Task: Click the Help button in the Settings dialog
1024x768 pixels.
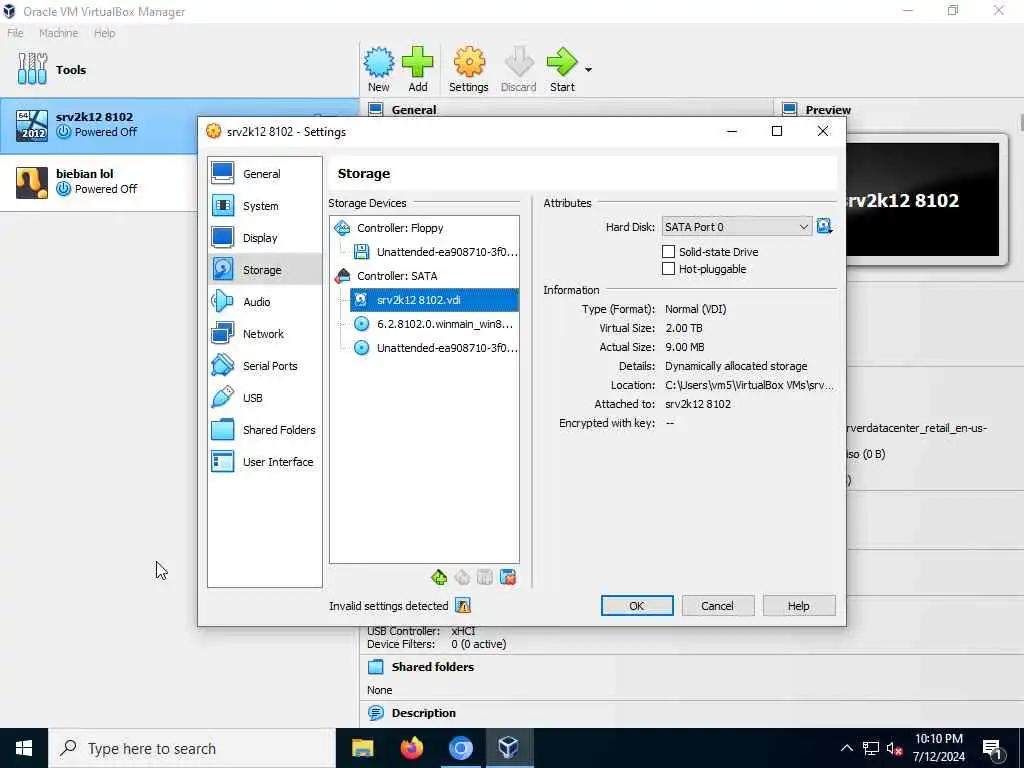Action: tap(799, 606)
